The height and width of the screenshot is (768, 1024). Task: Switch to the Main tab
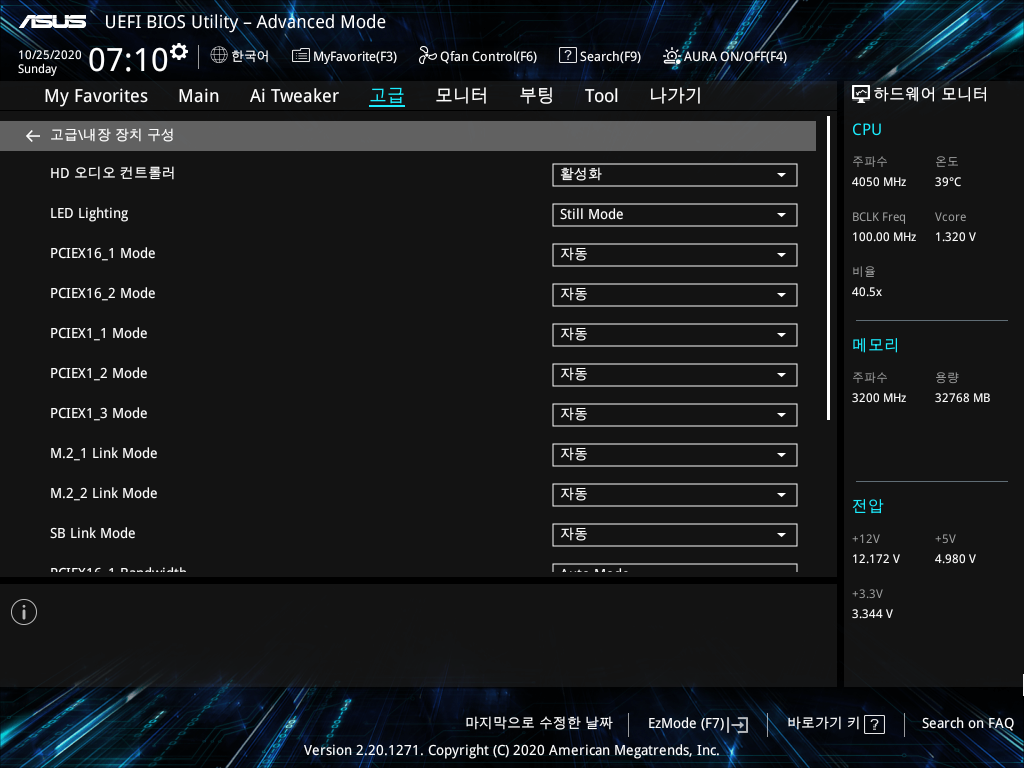(x=199, y=96)
